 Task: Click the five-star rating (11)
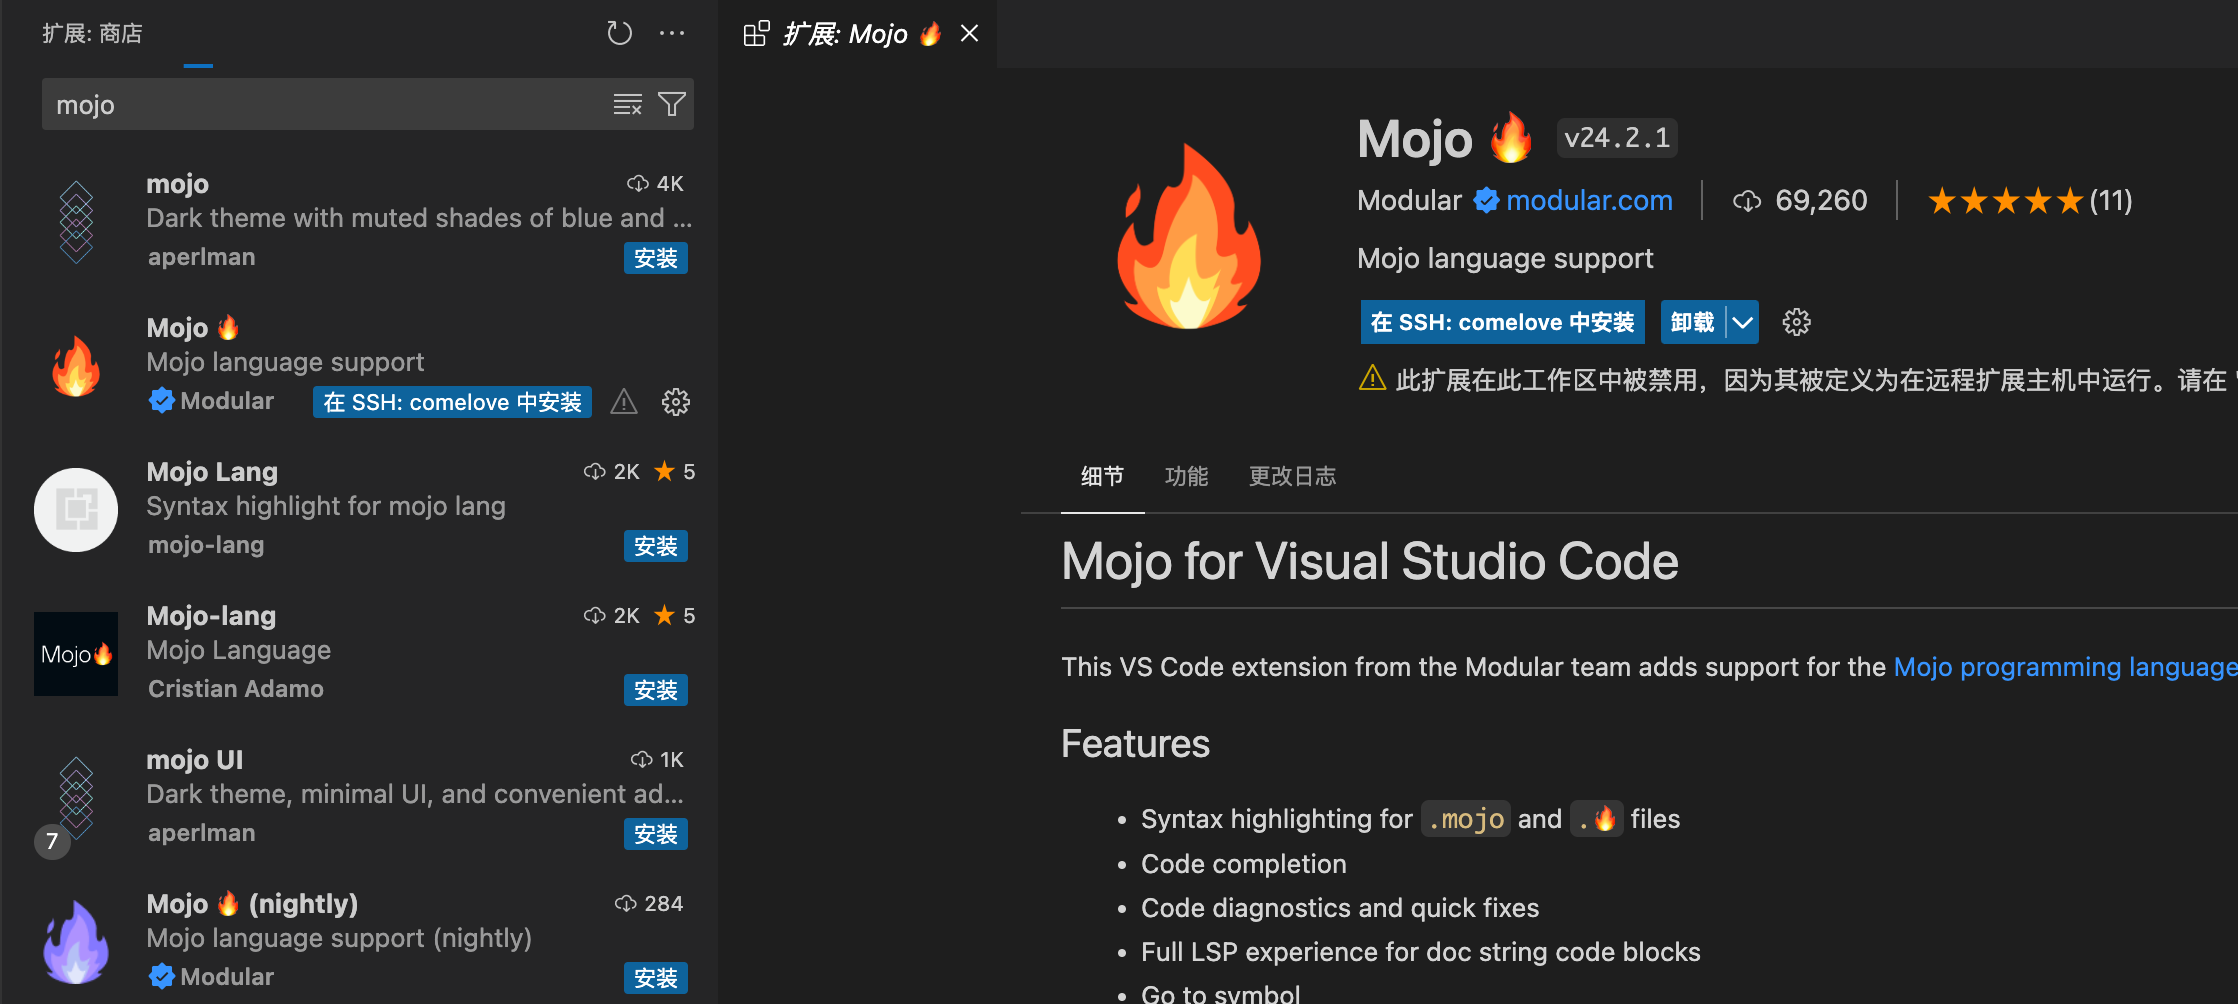2030,201
